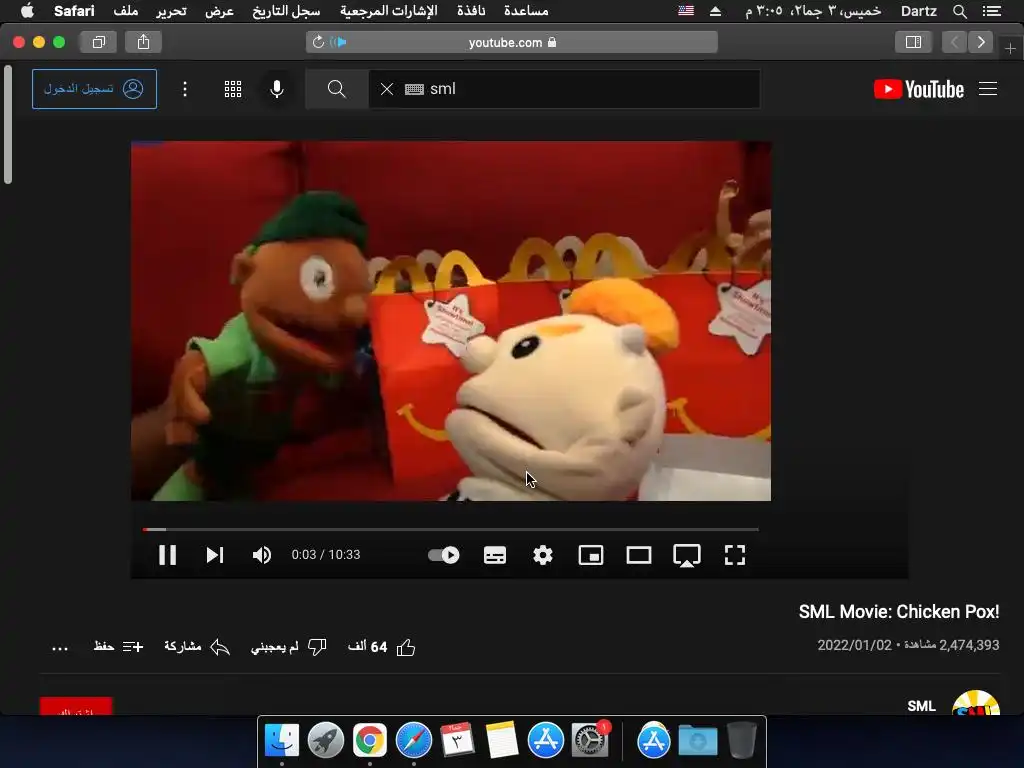
Task: Save the video to playlist حفظ
Action: coord(118,647)
